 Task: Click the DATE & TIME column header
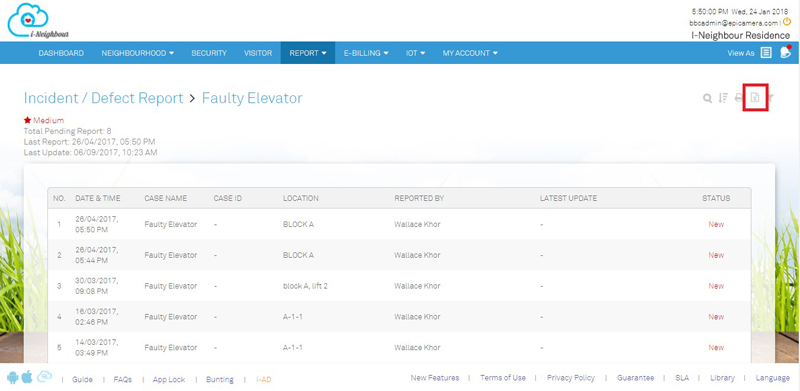pyautogui.click(x=98, y=198)
